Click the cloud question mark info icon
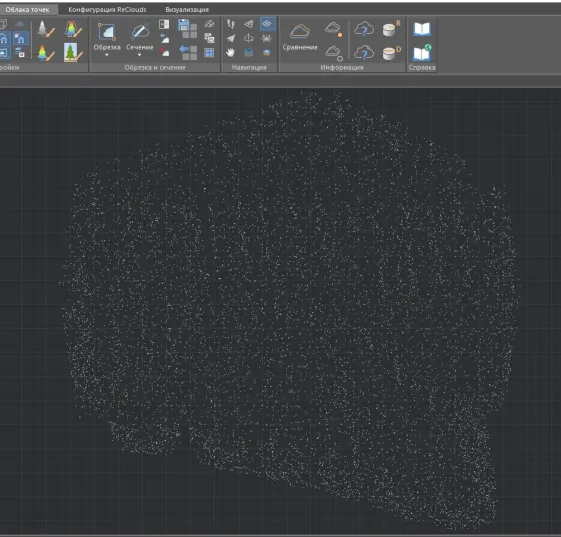The width and height of the screenshot is (561, 537). click(364, 29)
